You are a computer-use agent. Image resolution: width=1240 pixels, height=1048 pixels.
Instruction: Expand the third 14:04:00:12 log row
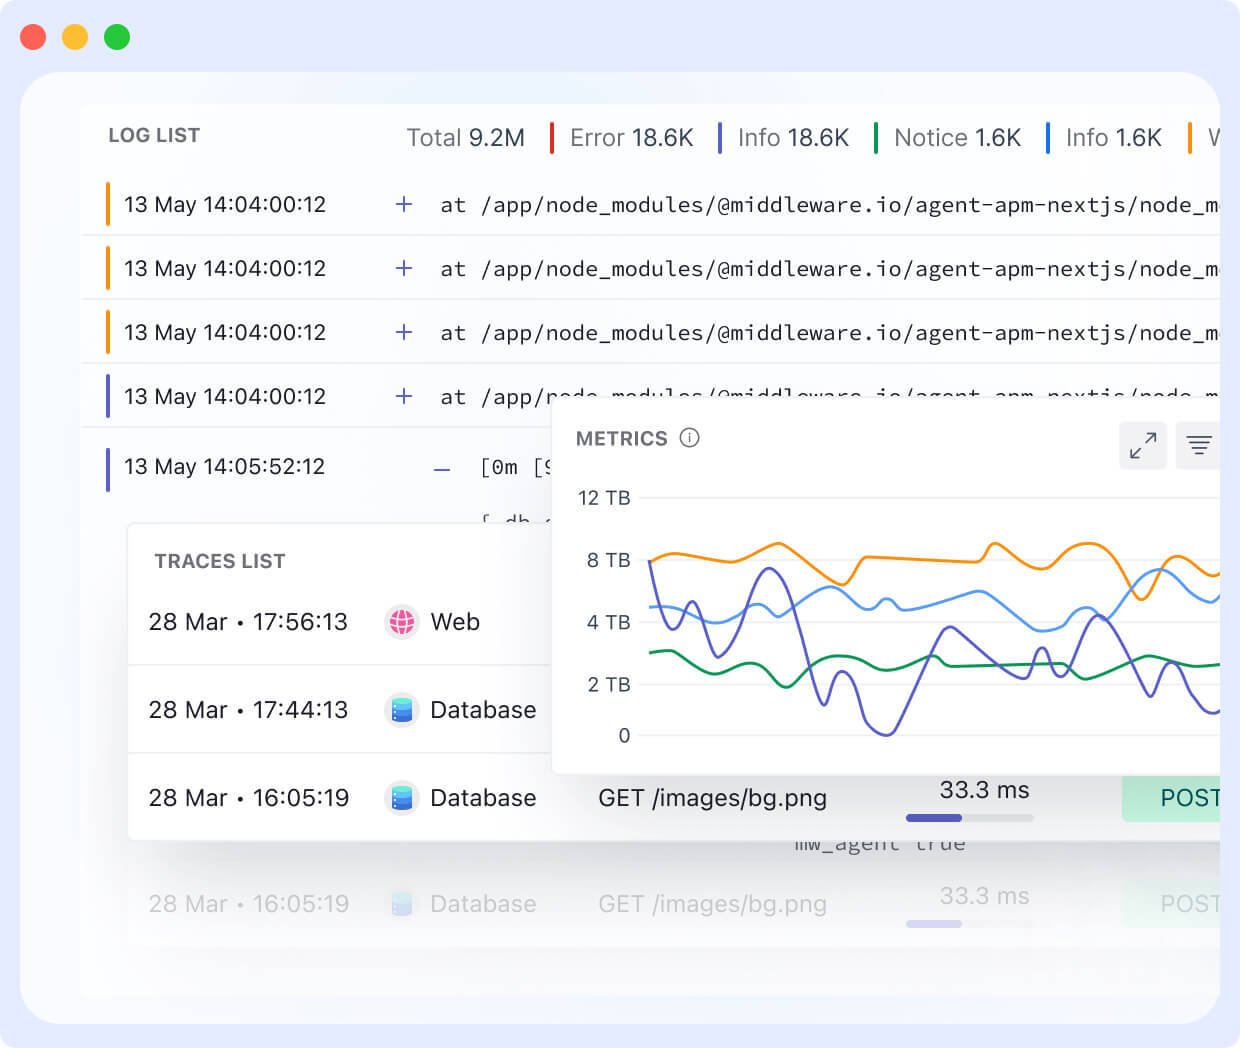point(404,332)
